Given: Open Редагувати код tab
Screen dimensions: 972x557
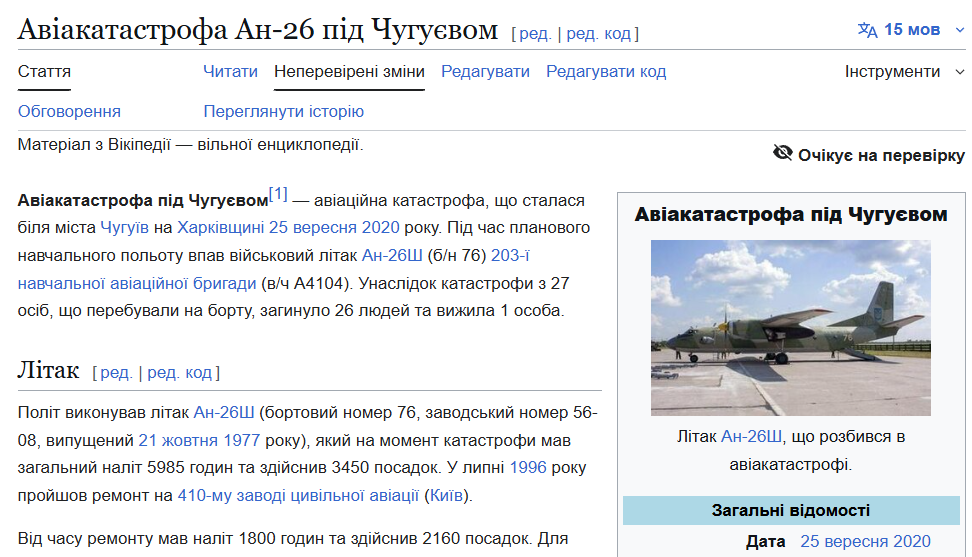Looking at the screenshot, I should [605, 72].
